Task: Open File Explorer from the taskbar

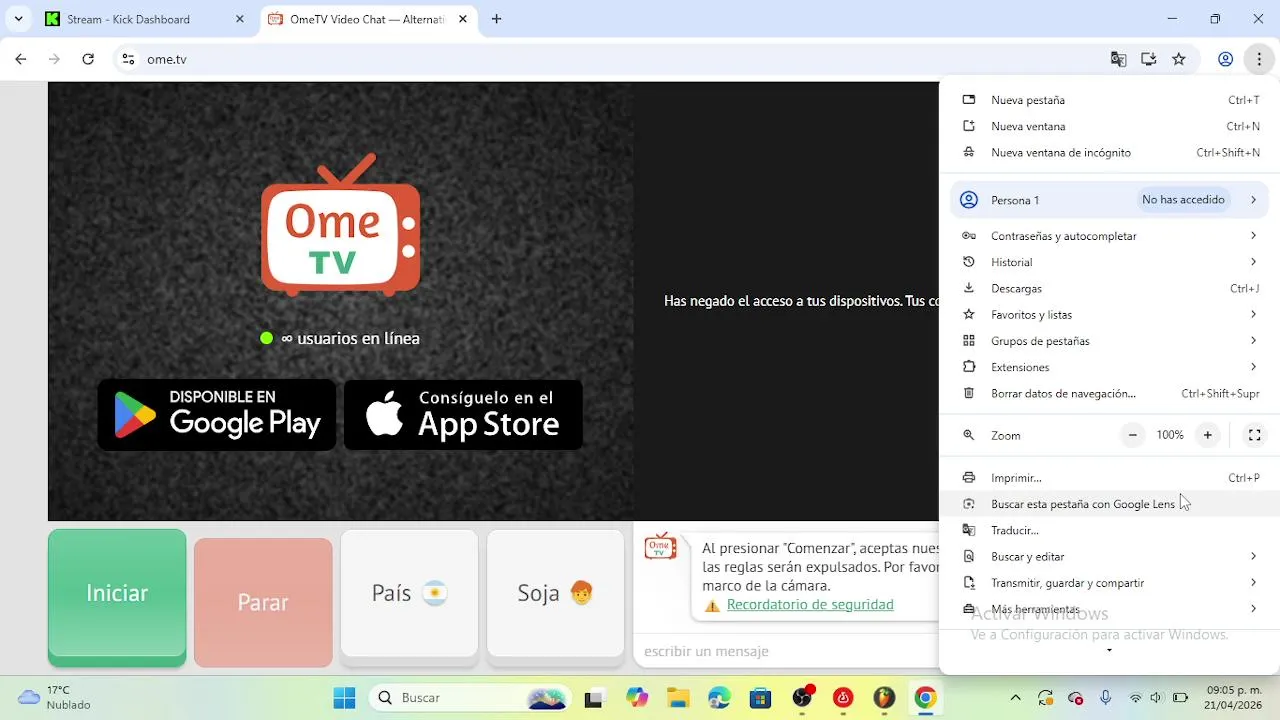Action: [x=678, y=698]
